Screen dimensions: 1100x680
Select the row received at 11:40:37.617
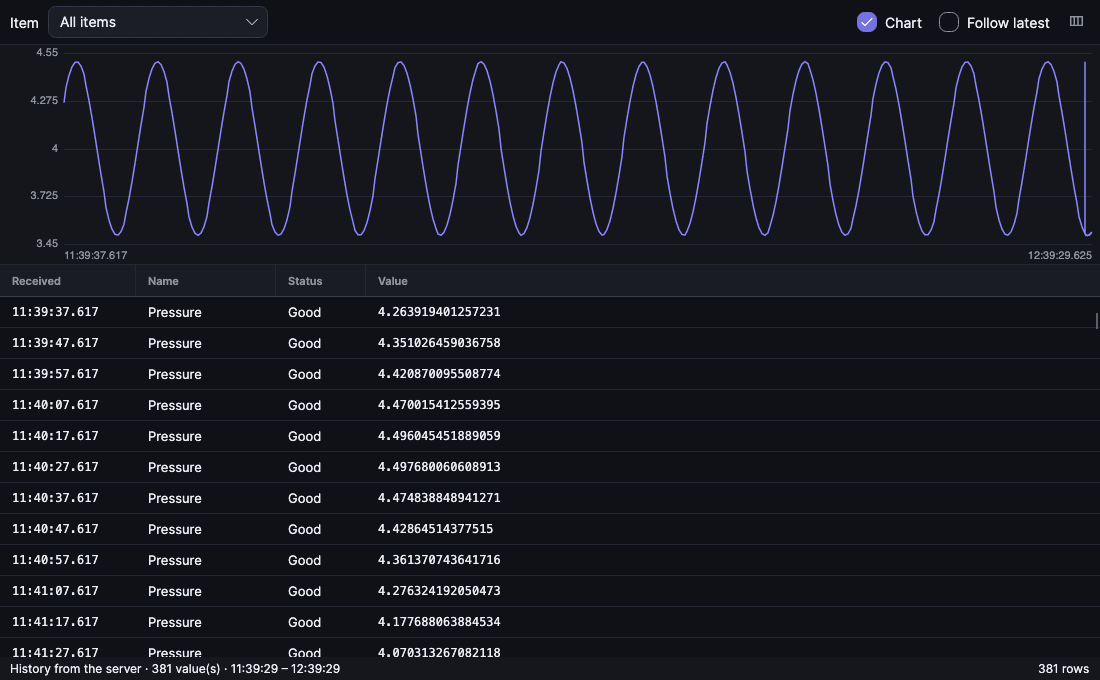click(550, 498)
